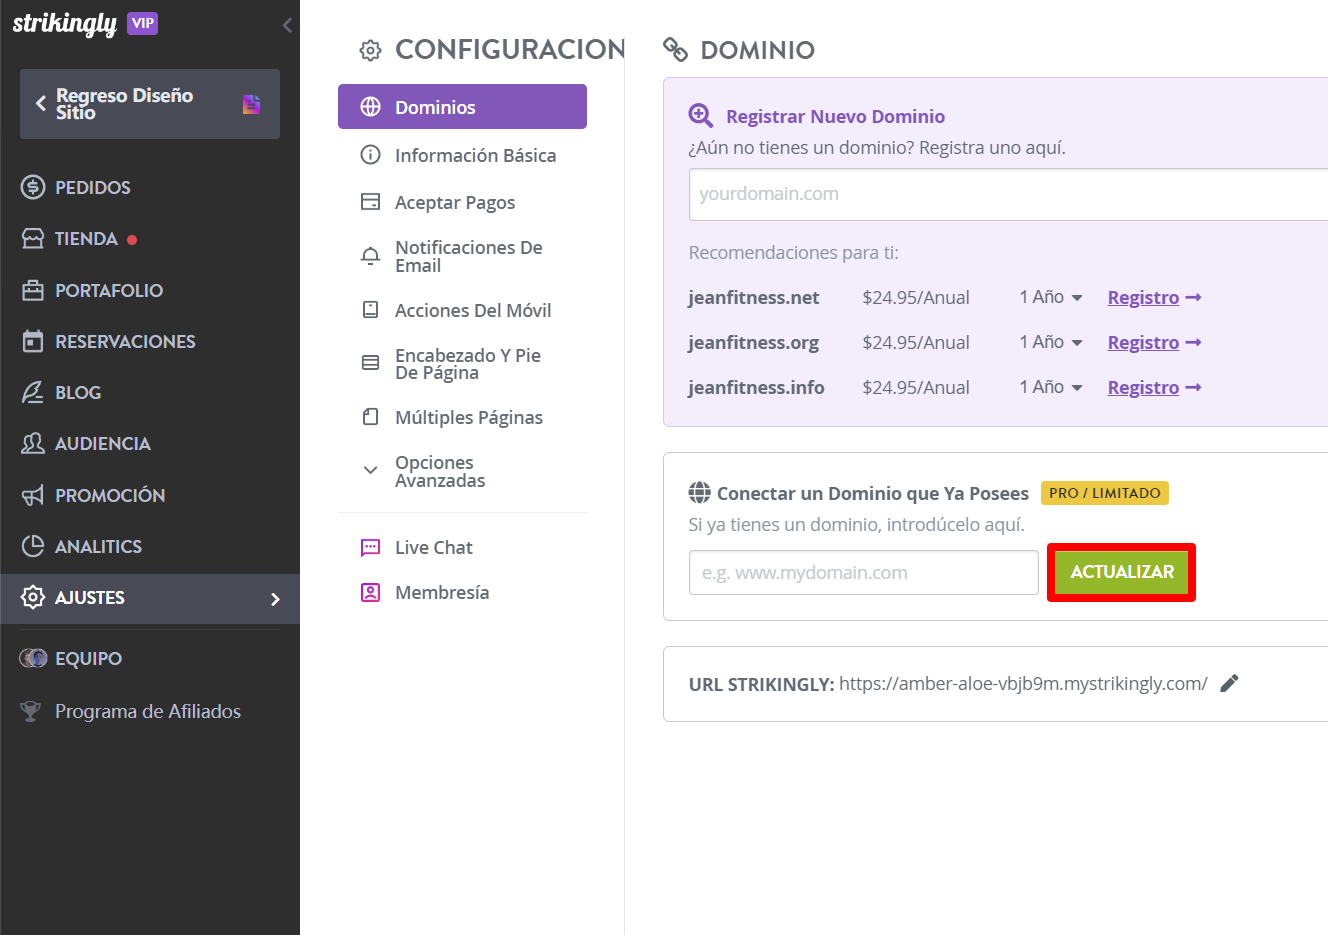Viewport: 1328px width, 935px height.
Task: Click the Strikingly logo
Action: [x=65, y=24]
